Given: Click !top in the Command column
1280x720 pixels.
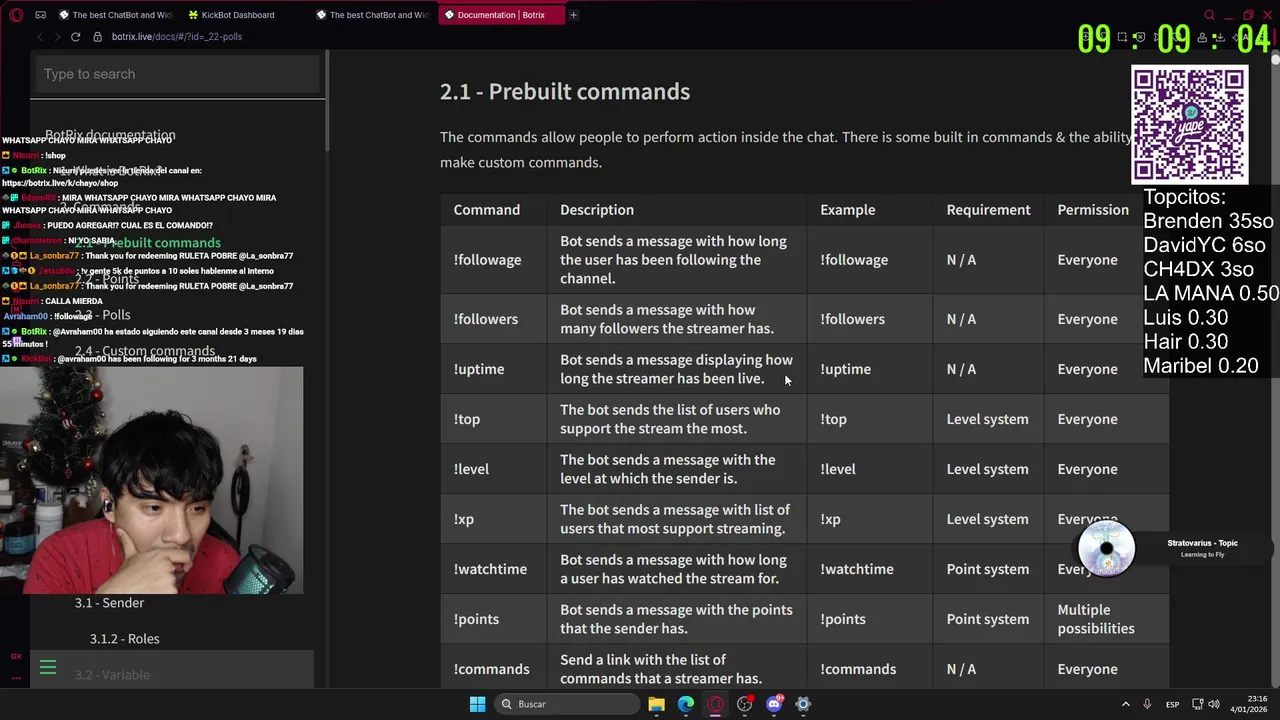Looking at the screenshot, I should point(467,419).
